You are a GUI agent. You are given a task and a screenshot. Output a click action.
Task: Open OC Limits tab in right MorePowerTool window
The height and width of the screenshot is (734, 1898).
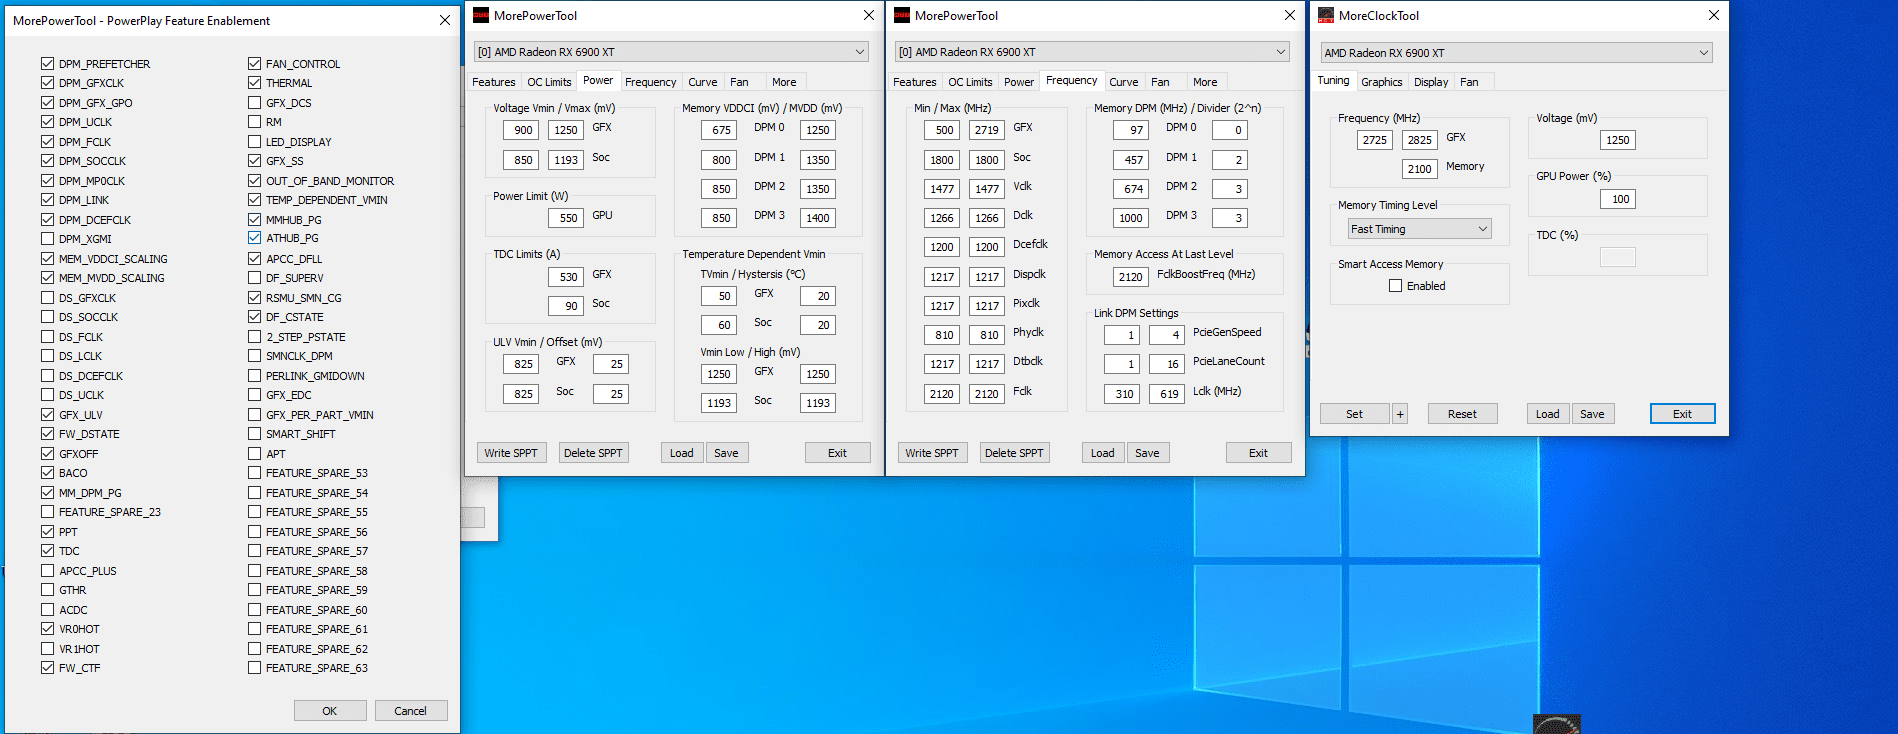click(x=970, y=82)
